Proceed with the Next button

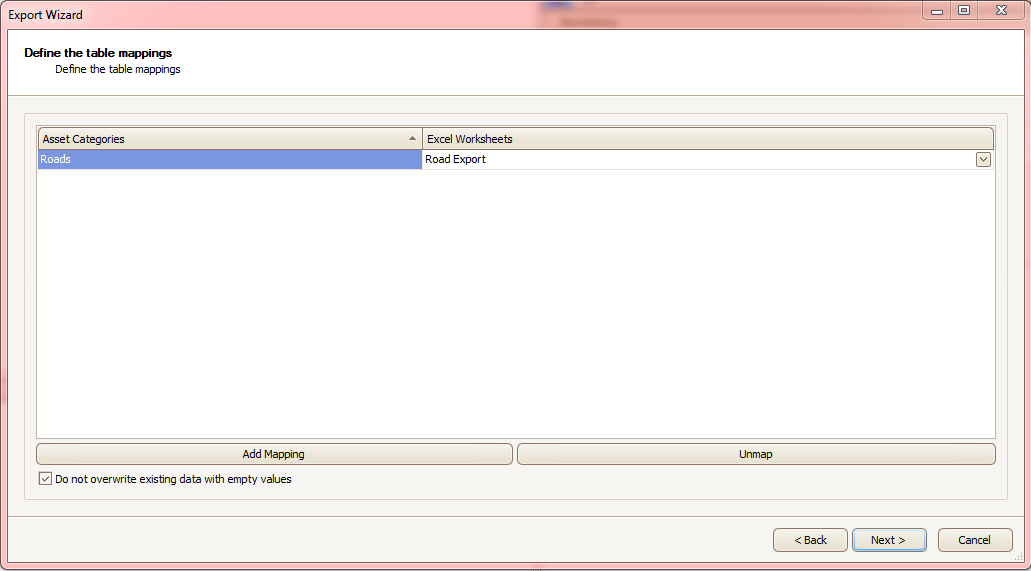click(x=889, y=540)
